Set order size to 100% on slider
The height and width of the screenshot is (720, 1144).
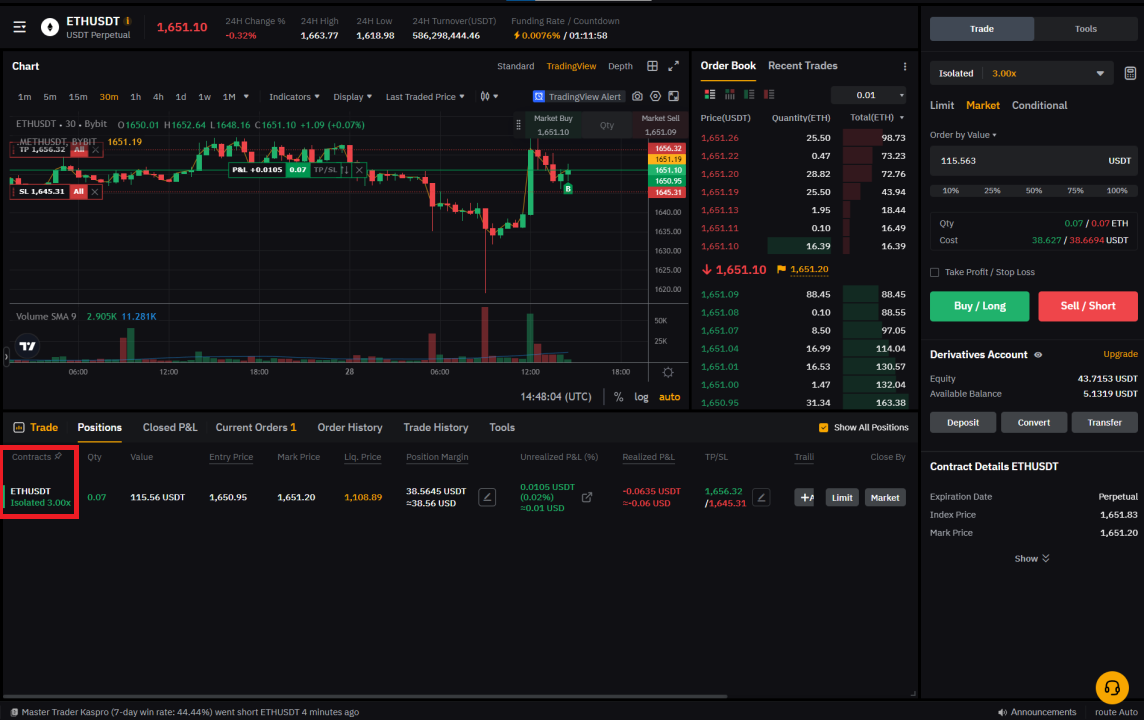[1117, 190]
